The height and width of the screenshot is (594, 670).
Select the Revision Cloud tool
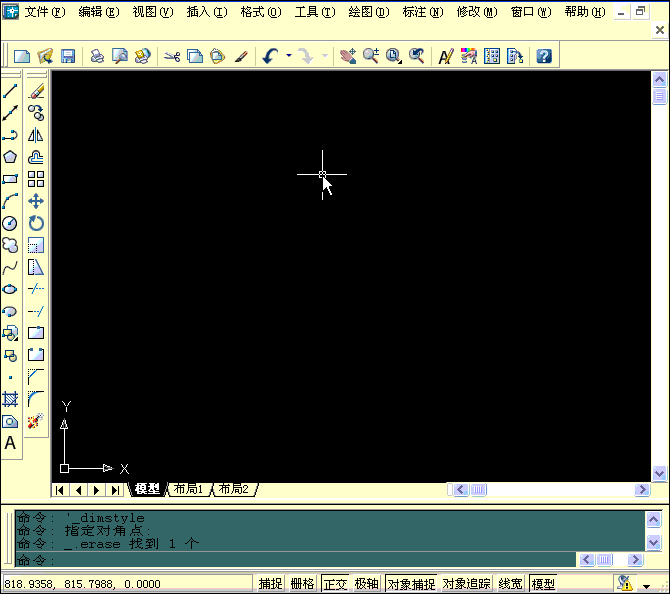click(10, 245)
